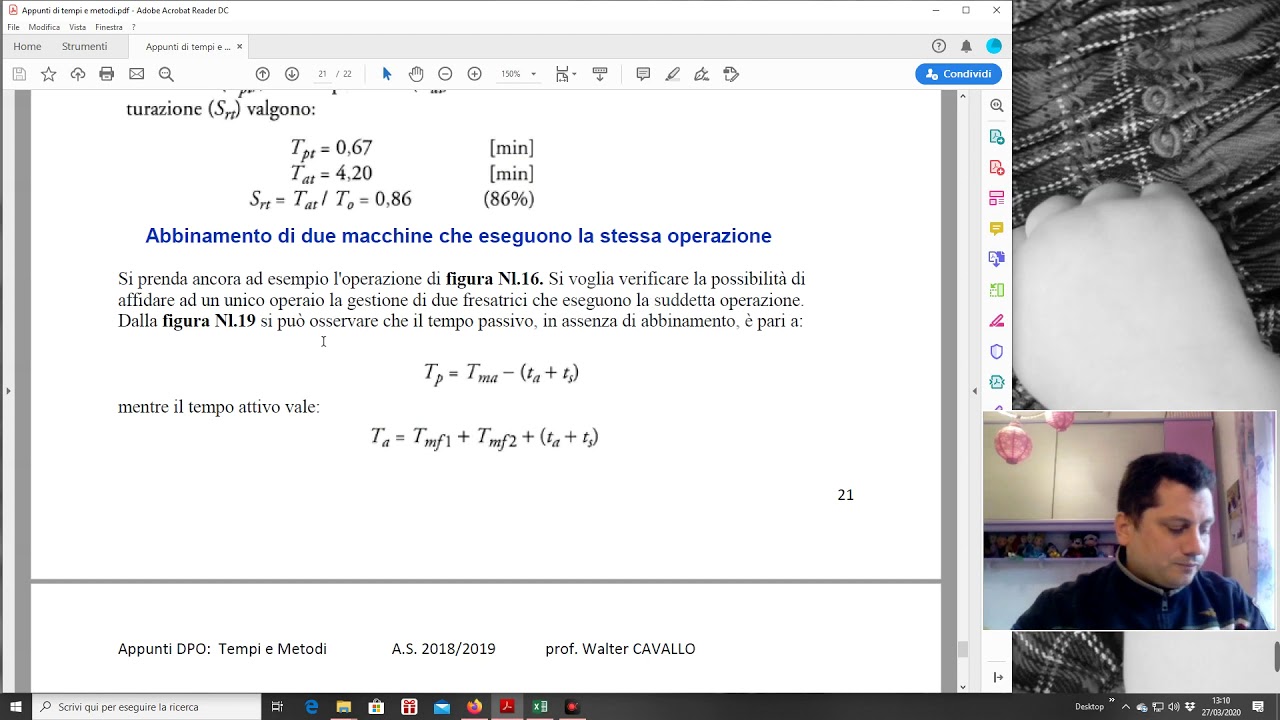This screenshot has height=720, width=1280.
Task: Choose the selection arrow tool
Action: pos(387,74)
